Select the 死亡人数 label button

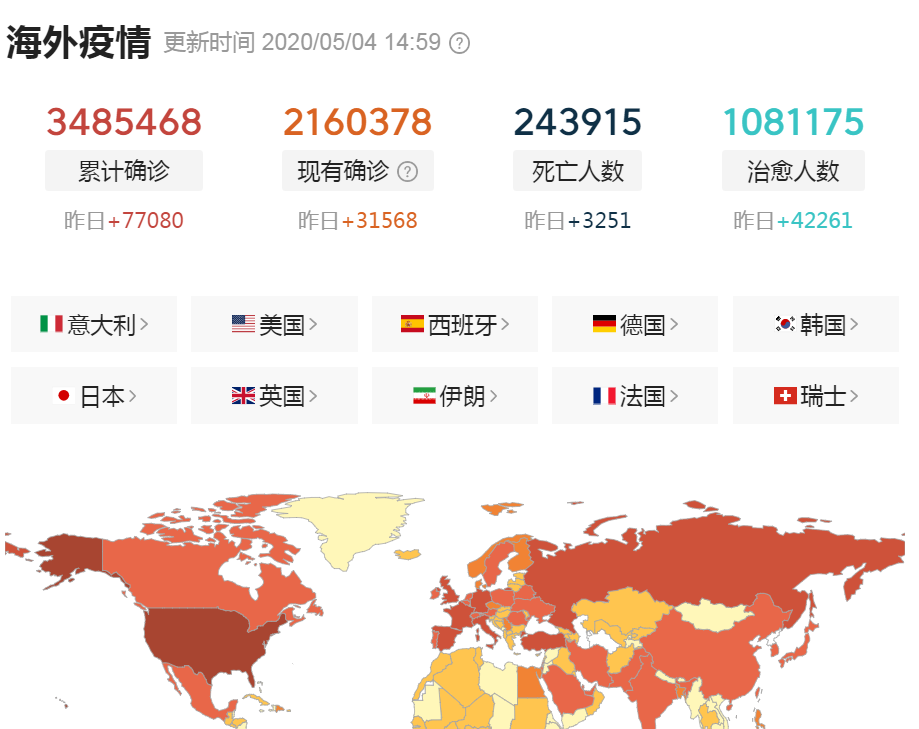click(x=577, y=171)
